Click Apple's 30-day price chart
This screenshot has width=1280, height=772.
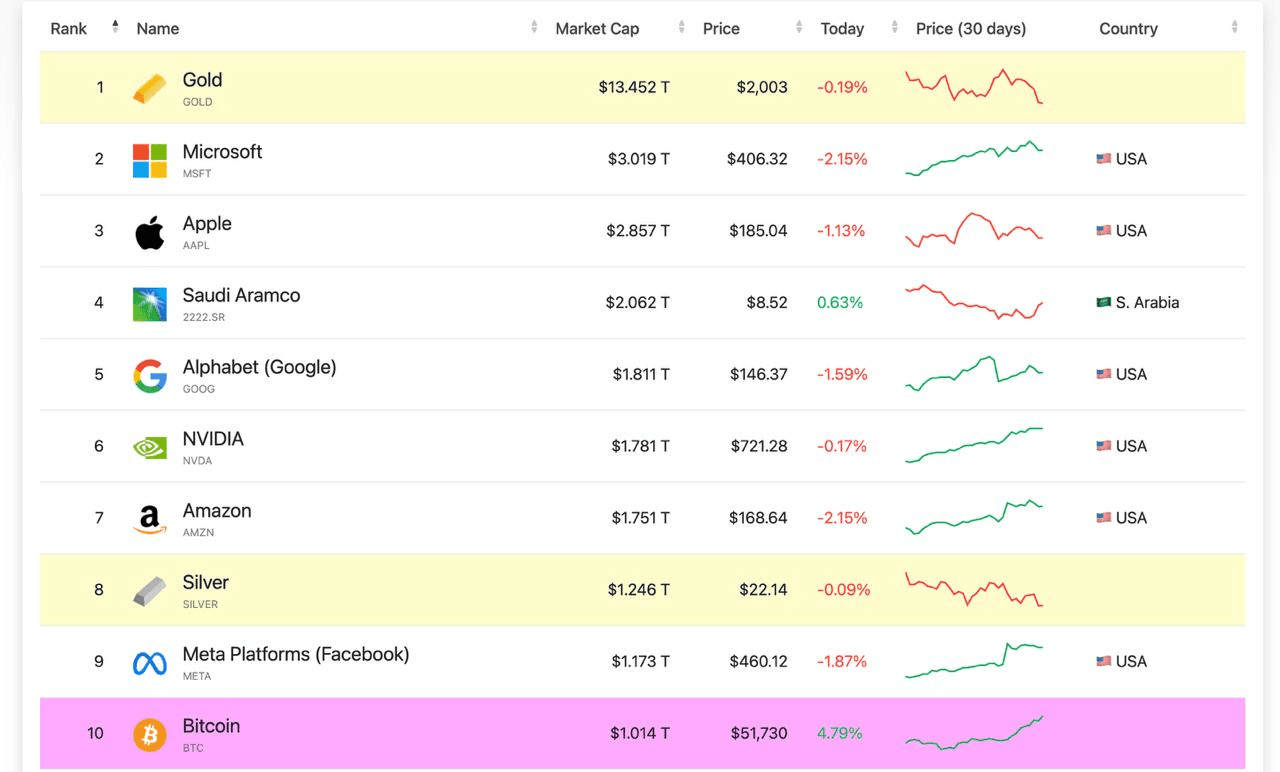pyautogui.click(x=974, y=230)
